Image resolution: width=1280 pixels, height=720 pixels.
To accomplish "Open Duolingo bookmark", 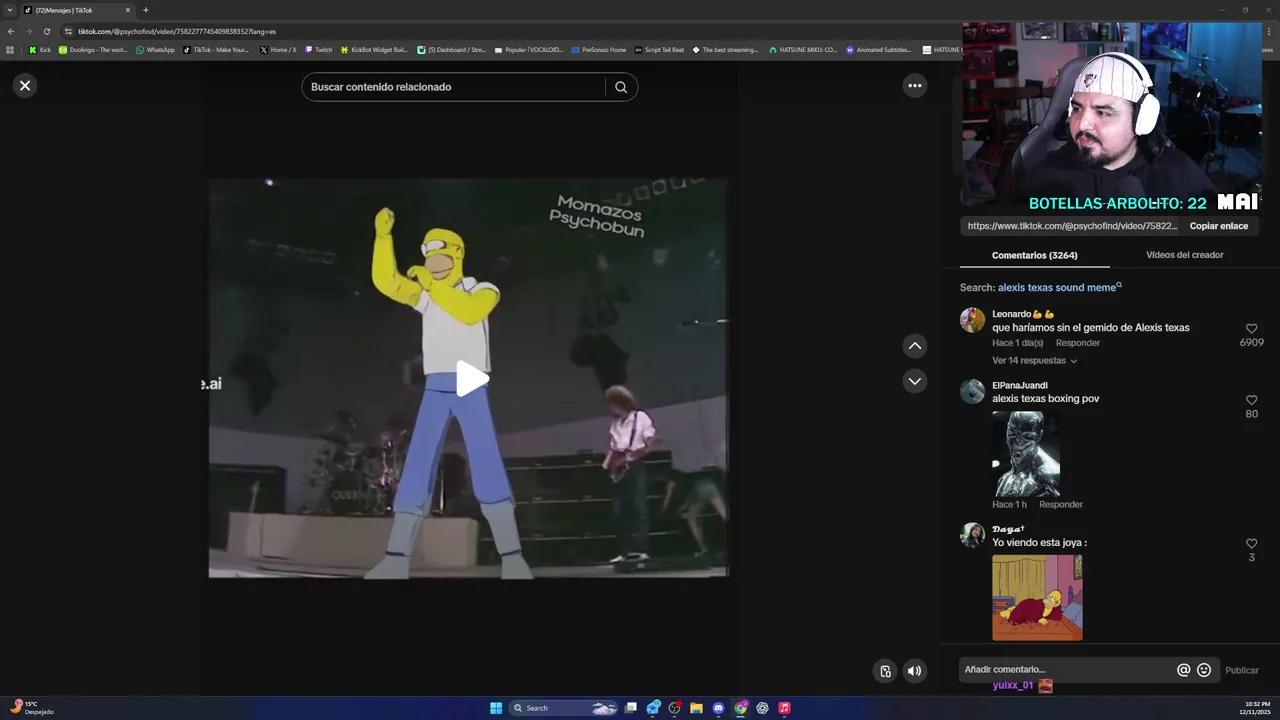I will (x=93, y=49).
